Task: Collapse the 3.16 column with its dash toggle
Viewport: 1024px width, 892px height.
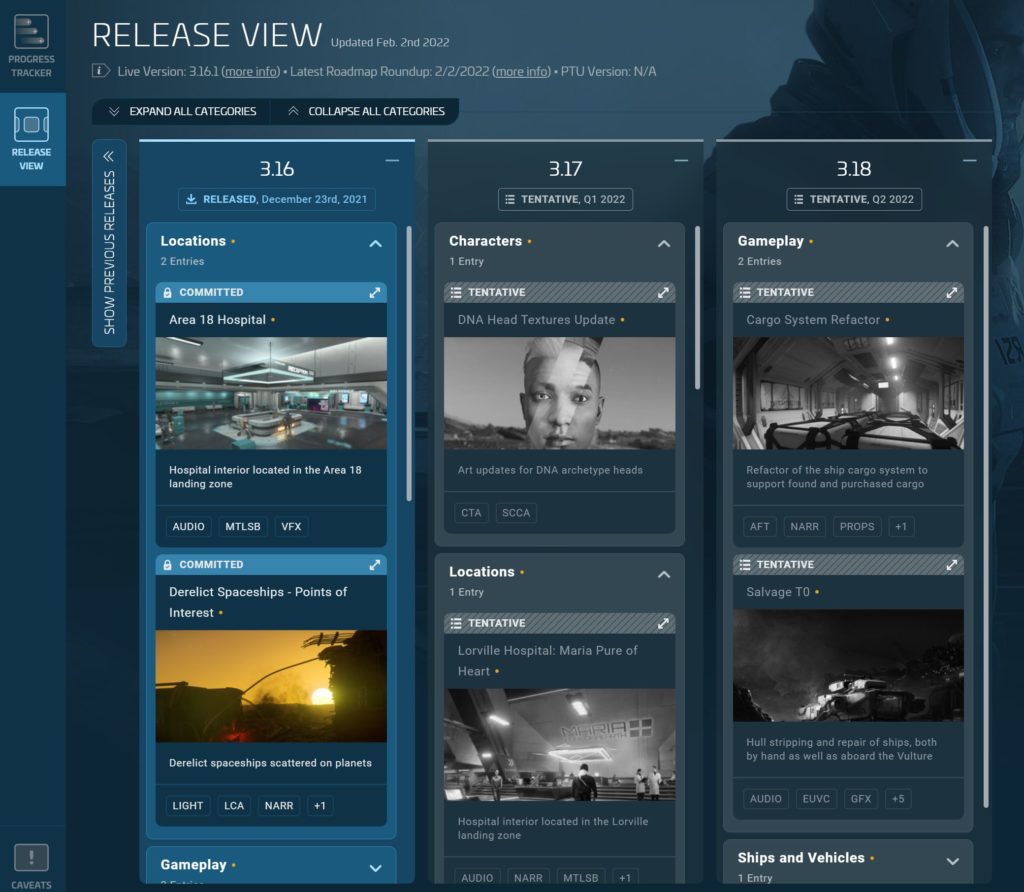Action: 390,158
